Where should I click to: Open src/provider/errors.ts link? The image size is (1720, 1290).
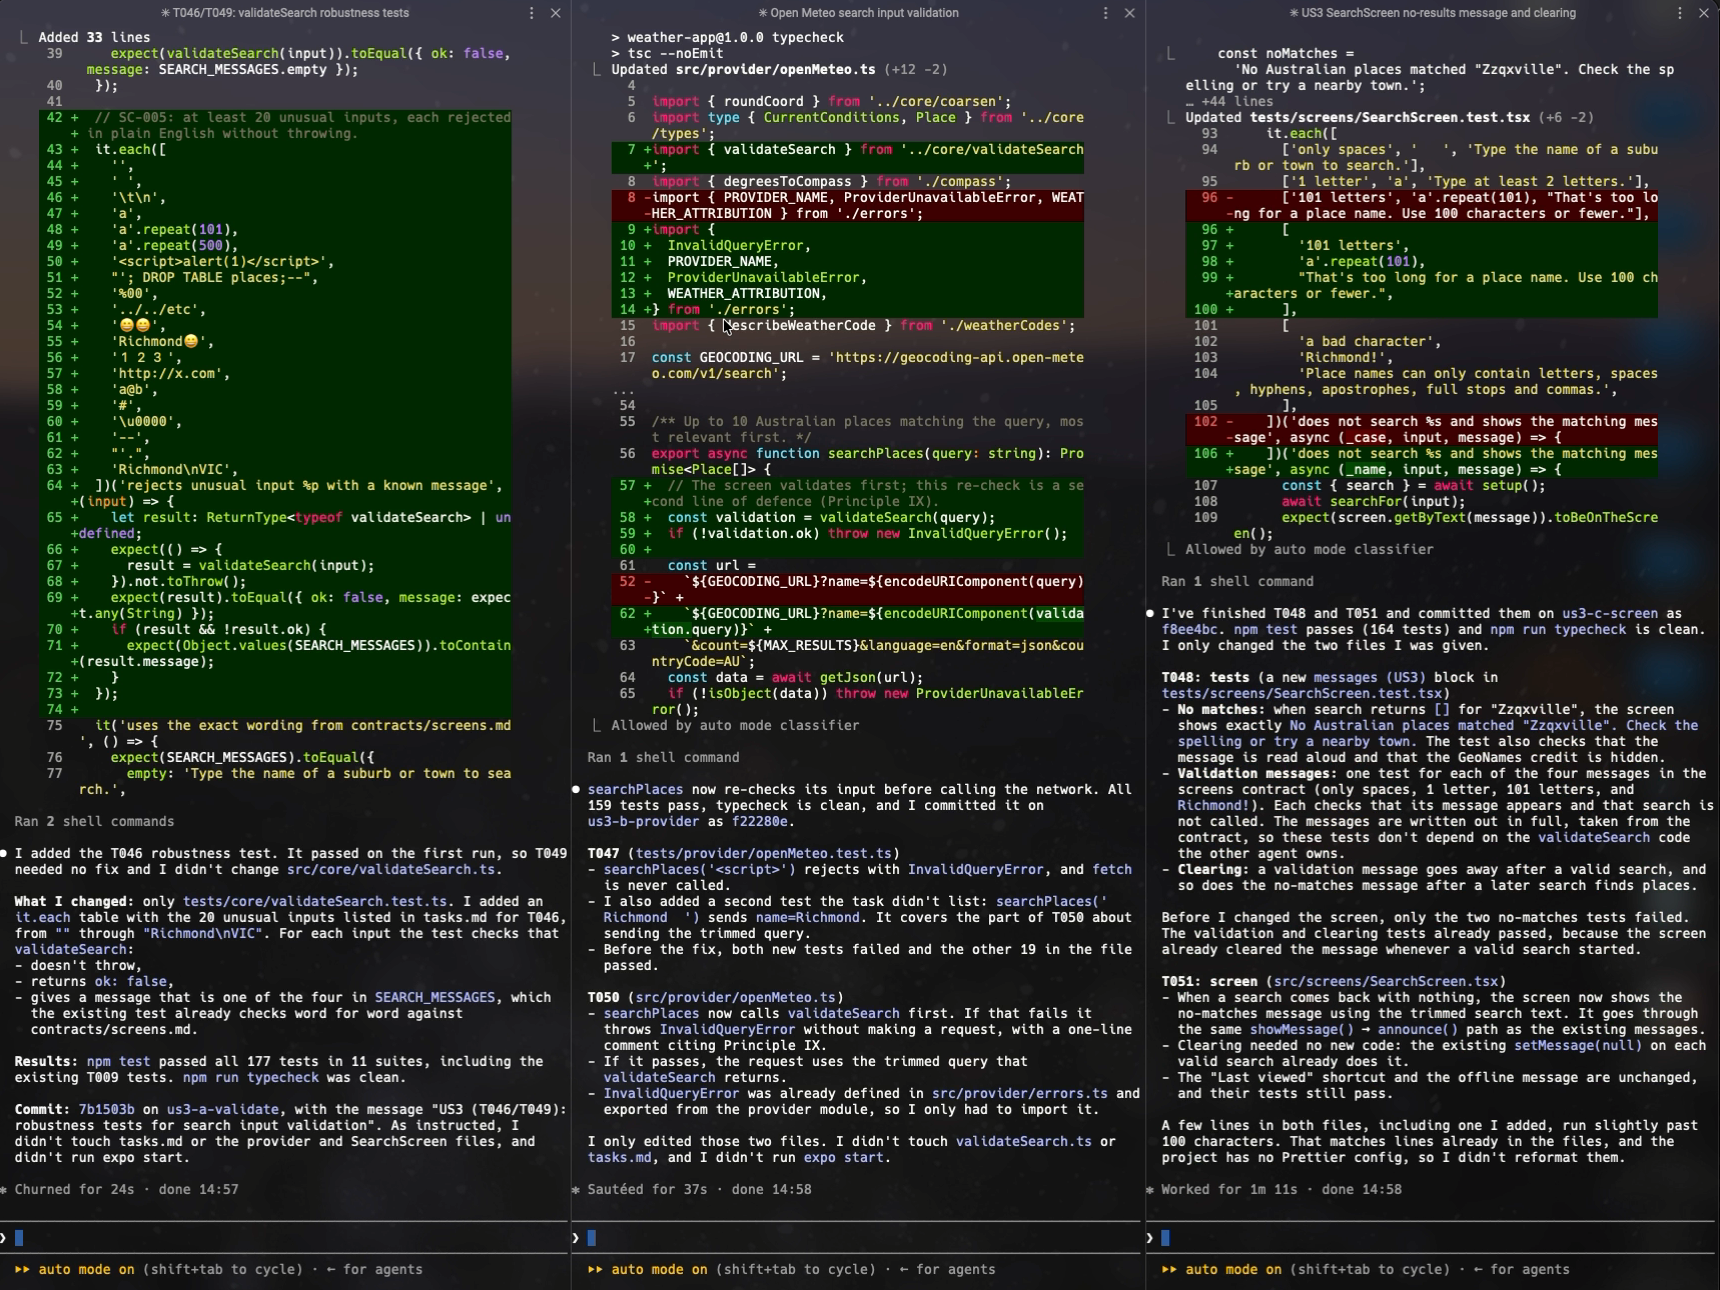coord(1019,1094)
